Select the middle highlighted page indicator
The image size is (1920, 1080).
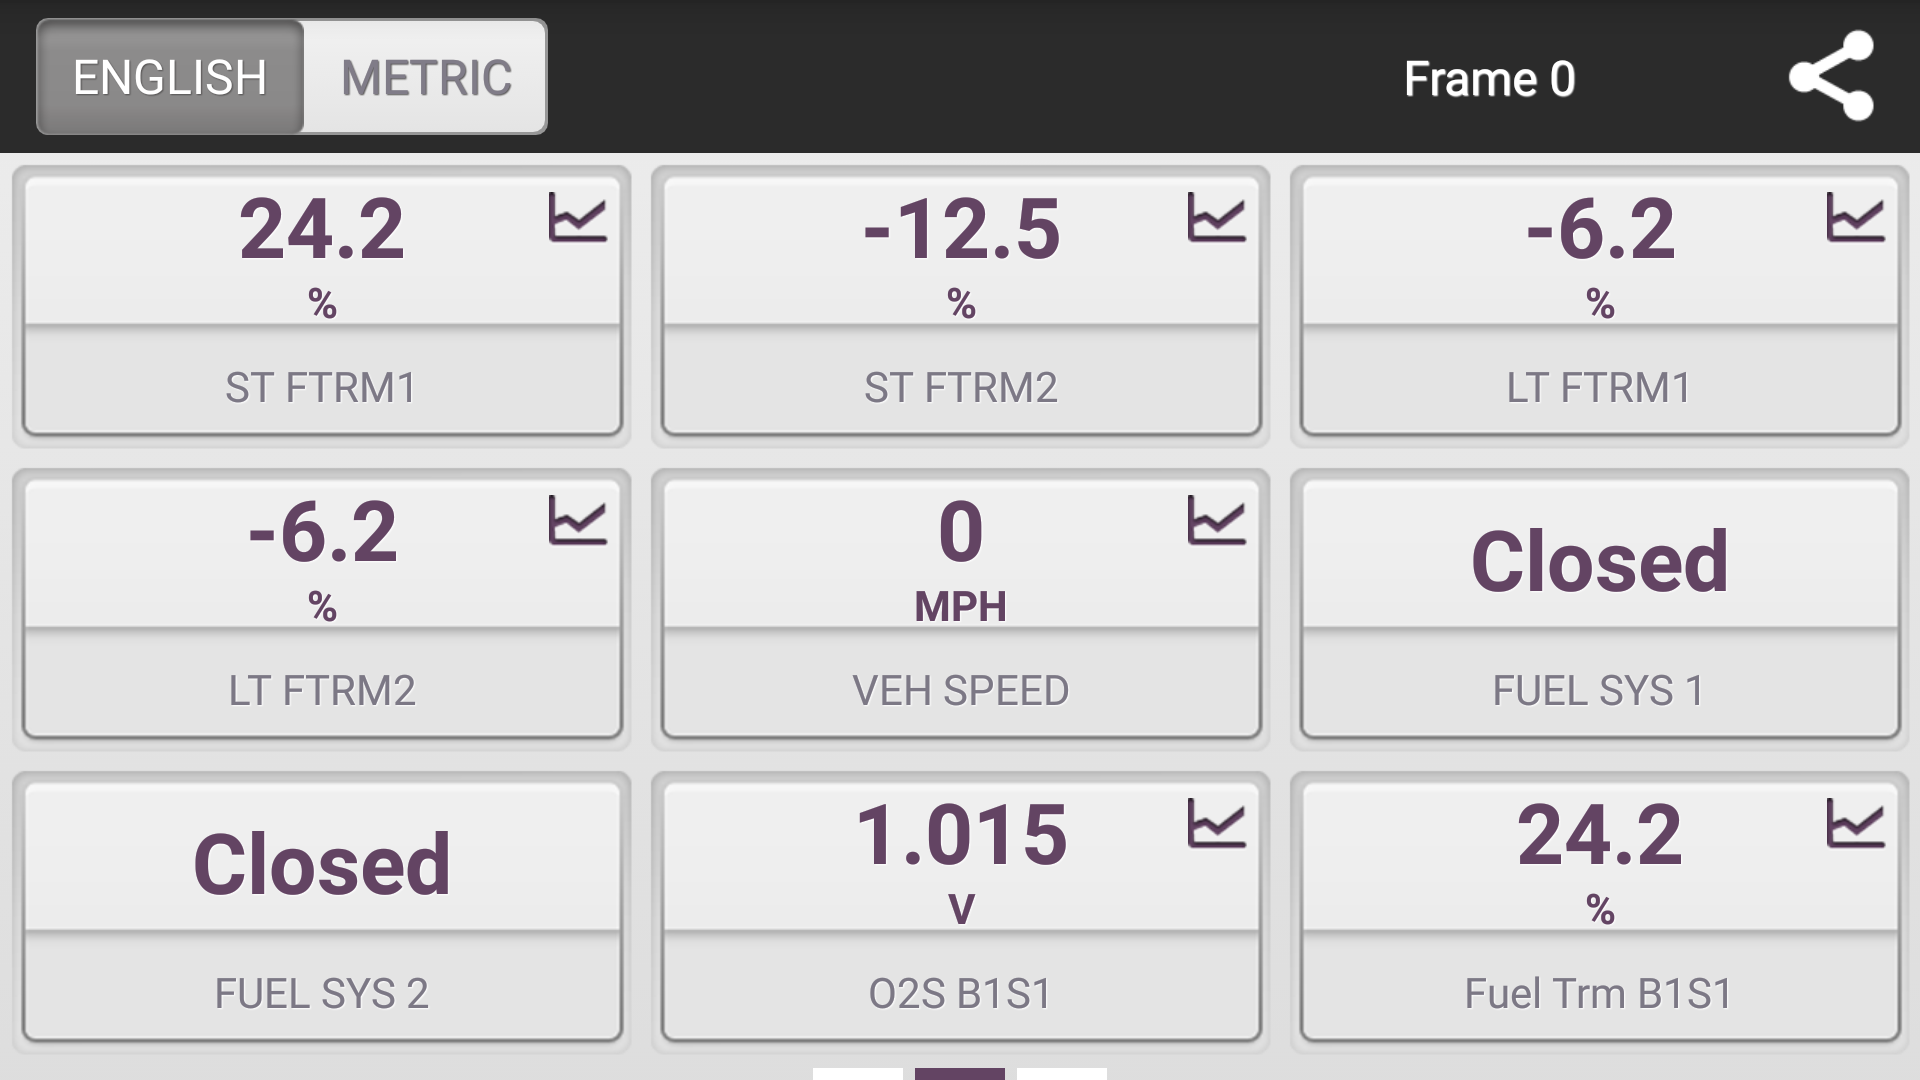960,1074
